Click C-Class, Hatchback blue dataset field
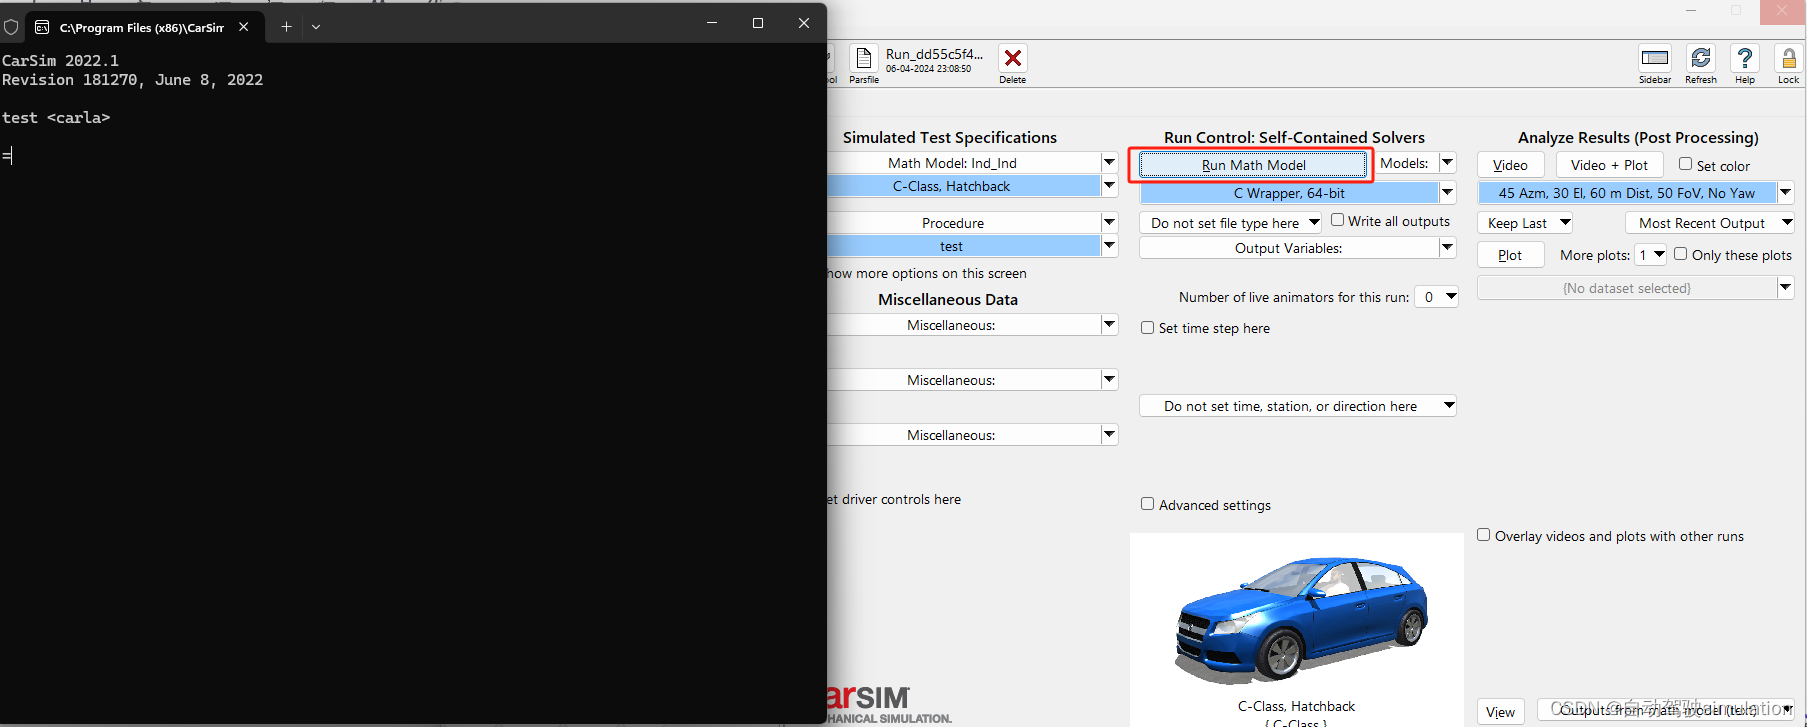Viewport: 1807px width, 727px height. pyautogui.click(x=964, y=186)
